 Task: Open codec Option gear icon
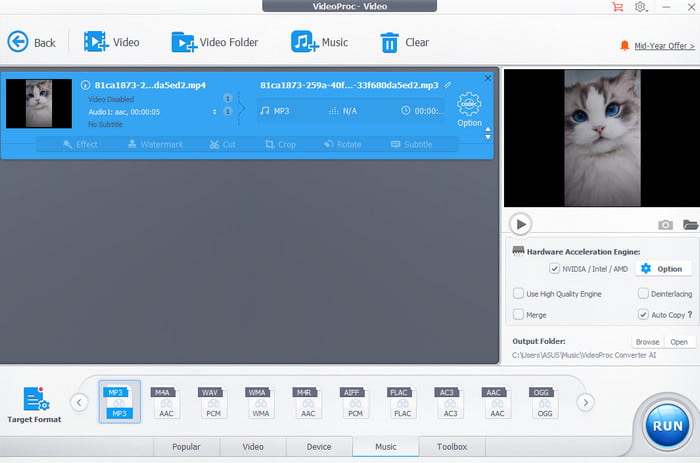pos(469,104)
